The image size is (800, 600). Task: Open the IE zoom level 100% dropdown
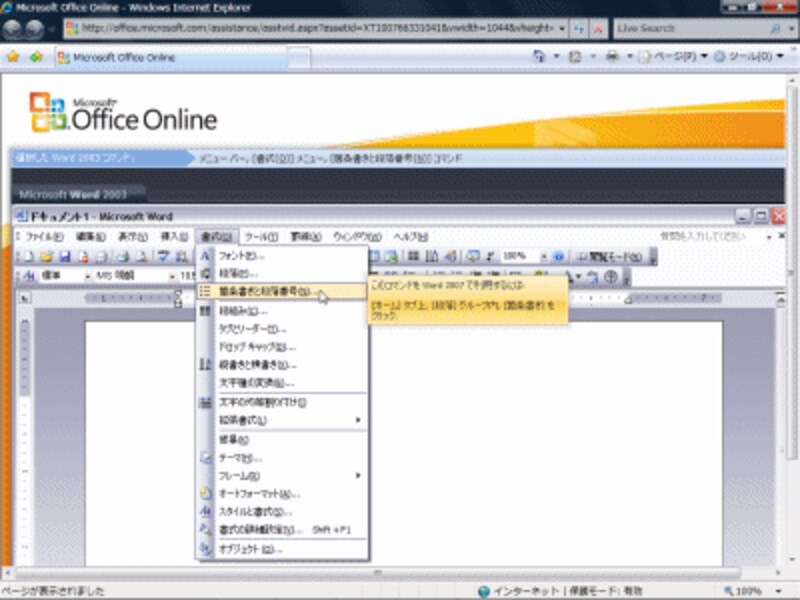pos(778,591)
